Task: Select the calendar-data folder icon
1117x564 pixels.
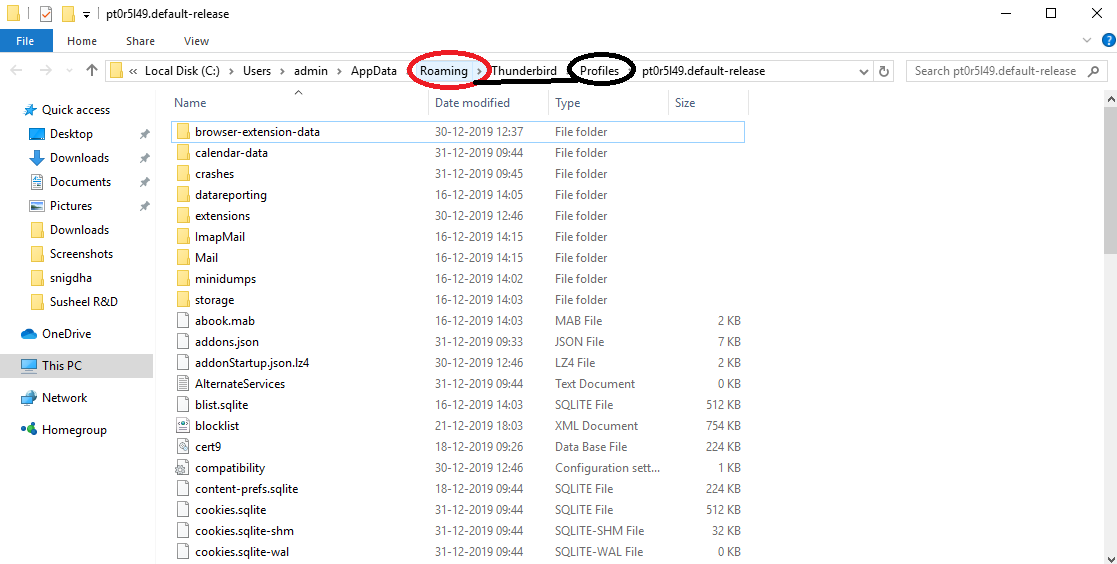Action: pos(183,152)
